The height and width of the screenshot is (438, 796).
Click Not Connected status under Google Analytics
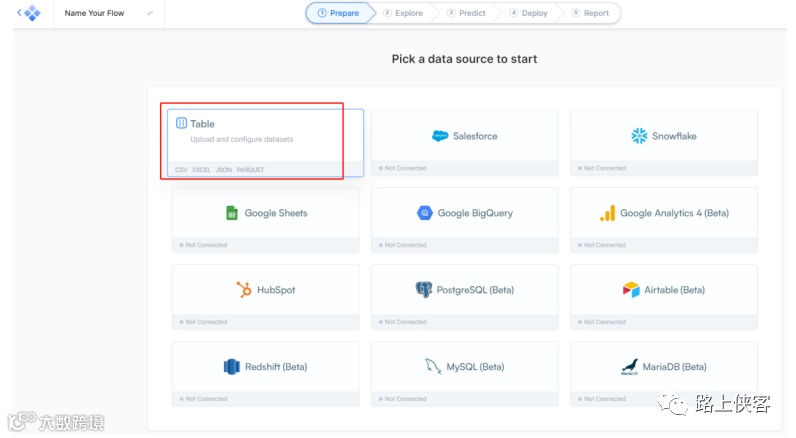click(x=602, y=245)
